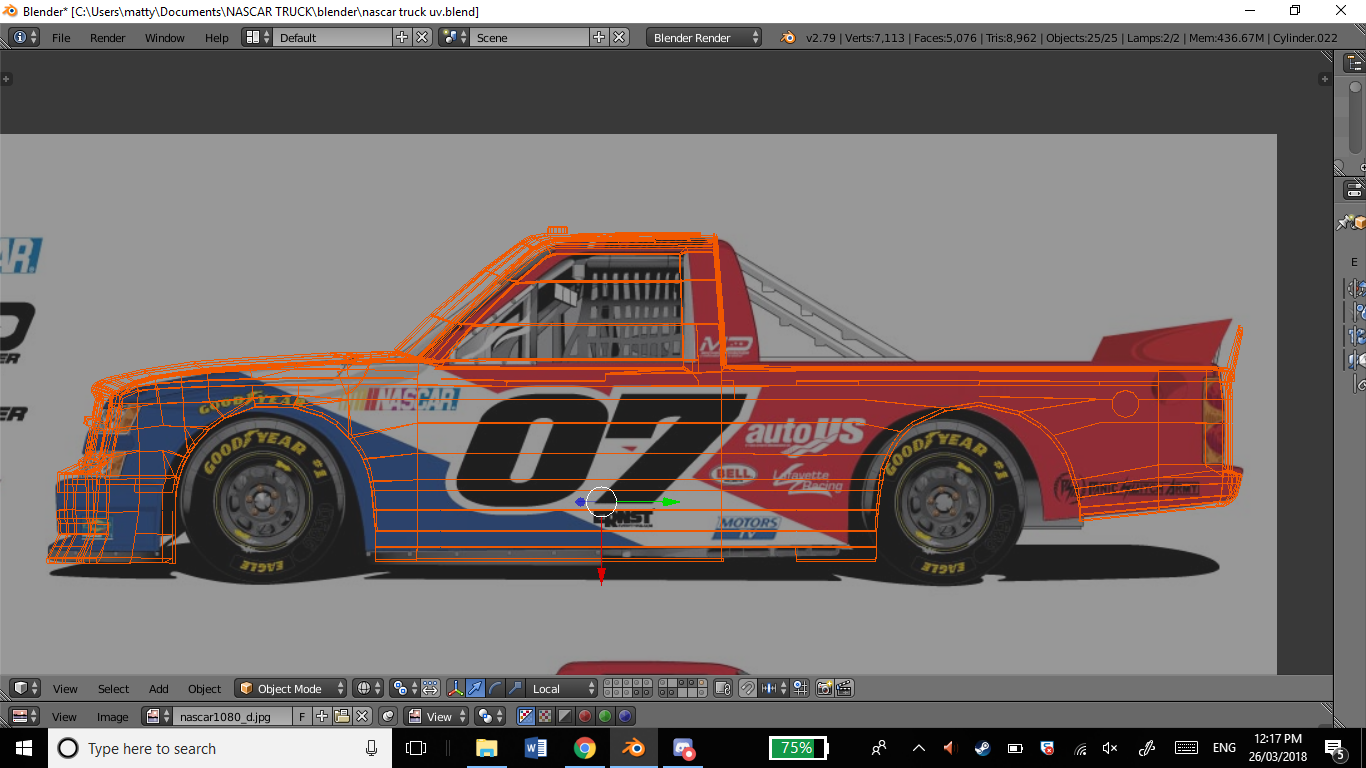Open the Help menu
The image size is (1366, 768).
[x=217, y=37]
